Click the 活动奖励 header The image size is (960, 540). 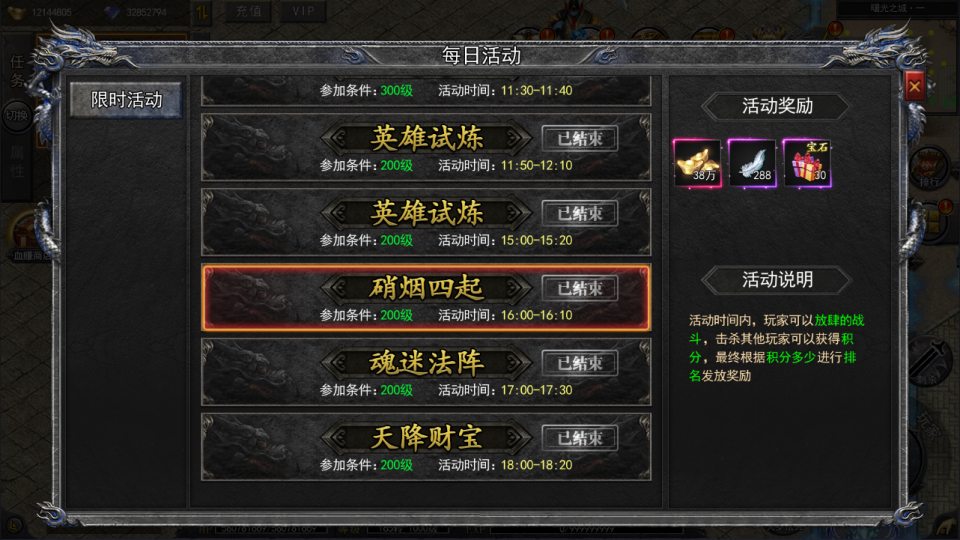777,106
